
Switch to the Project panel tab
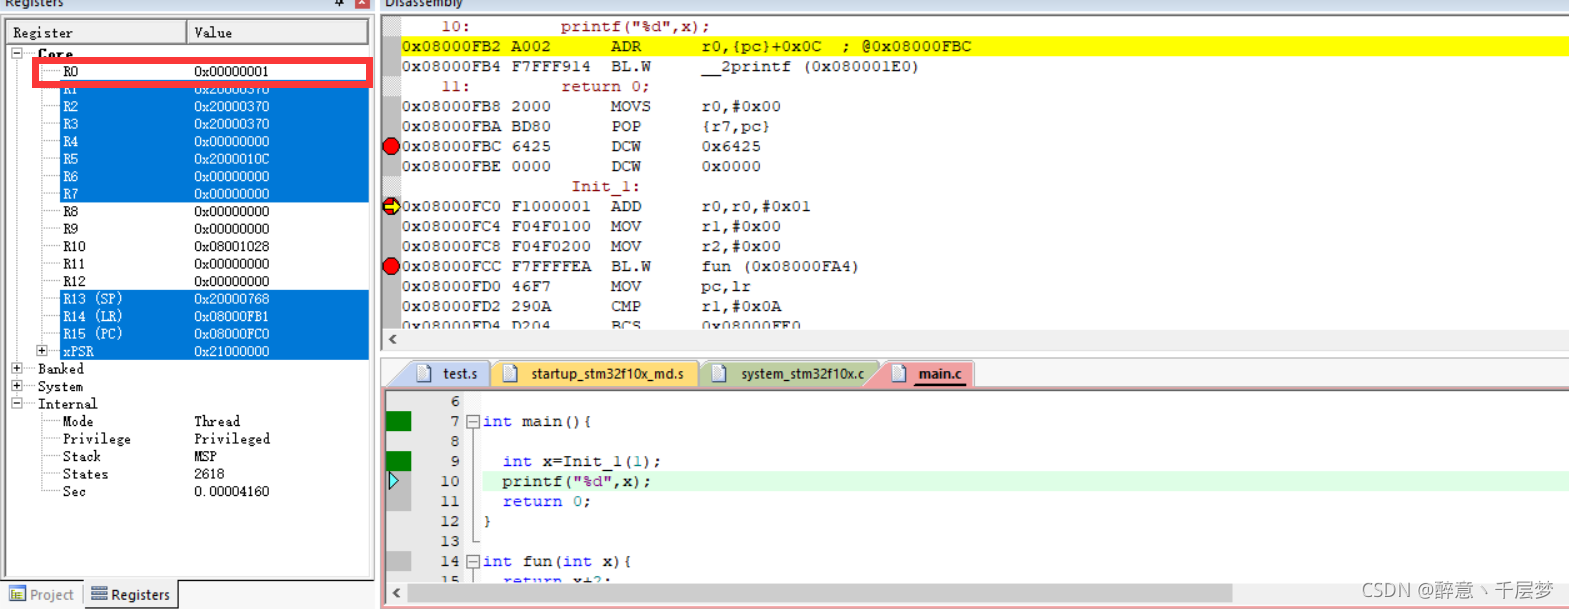coord(42,594)
